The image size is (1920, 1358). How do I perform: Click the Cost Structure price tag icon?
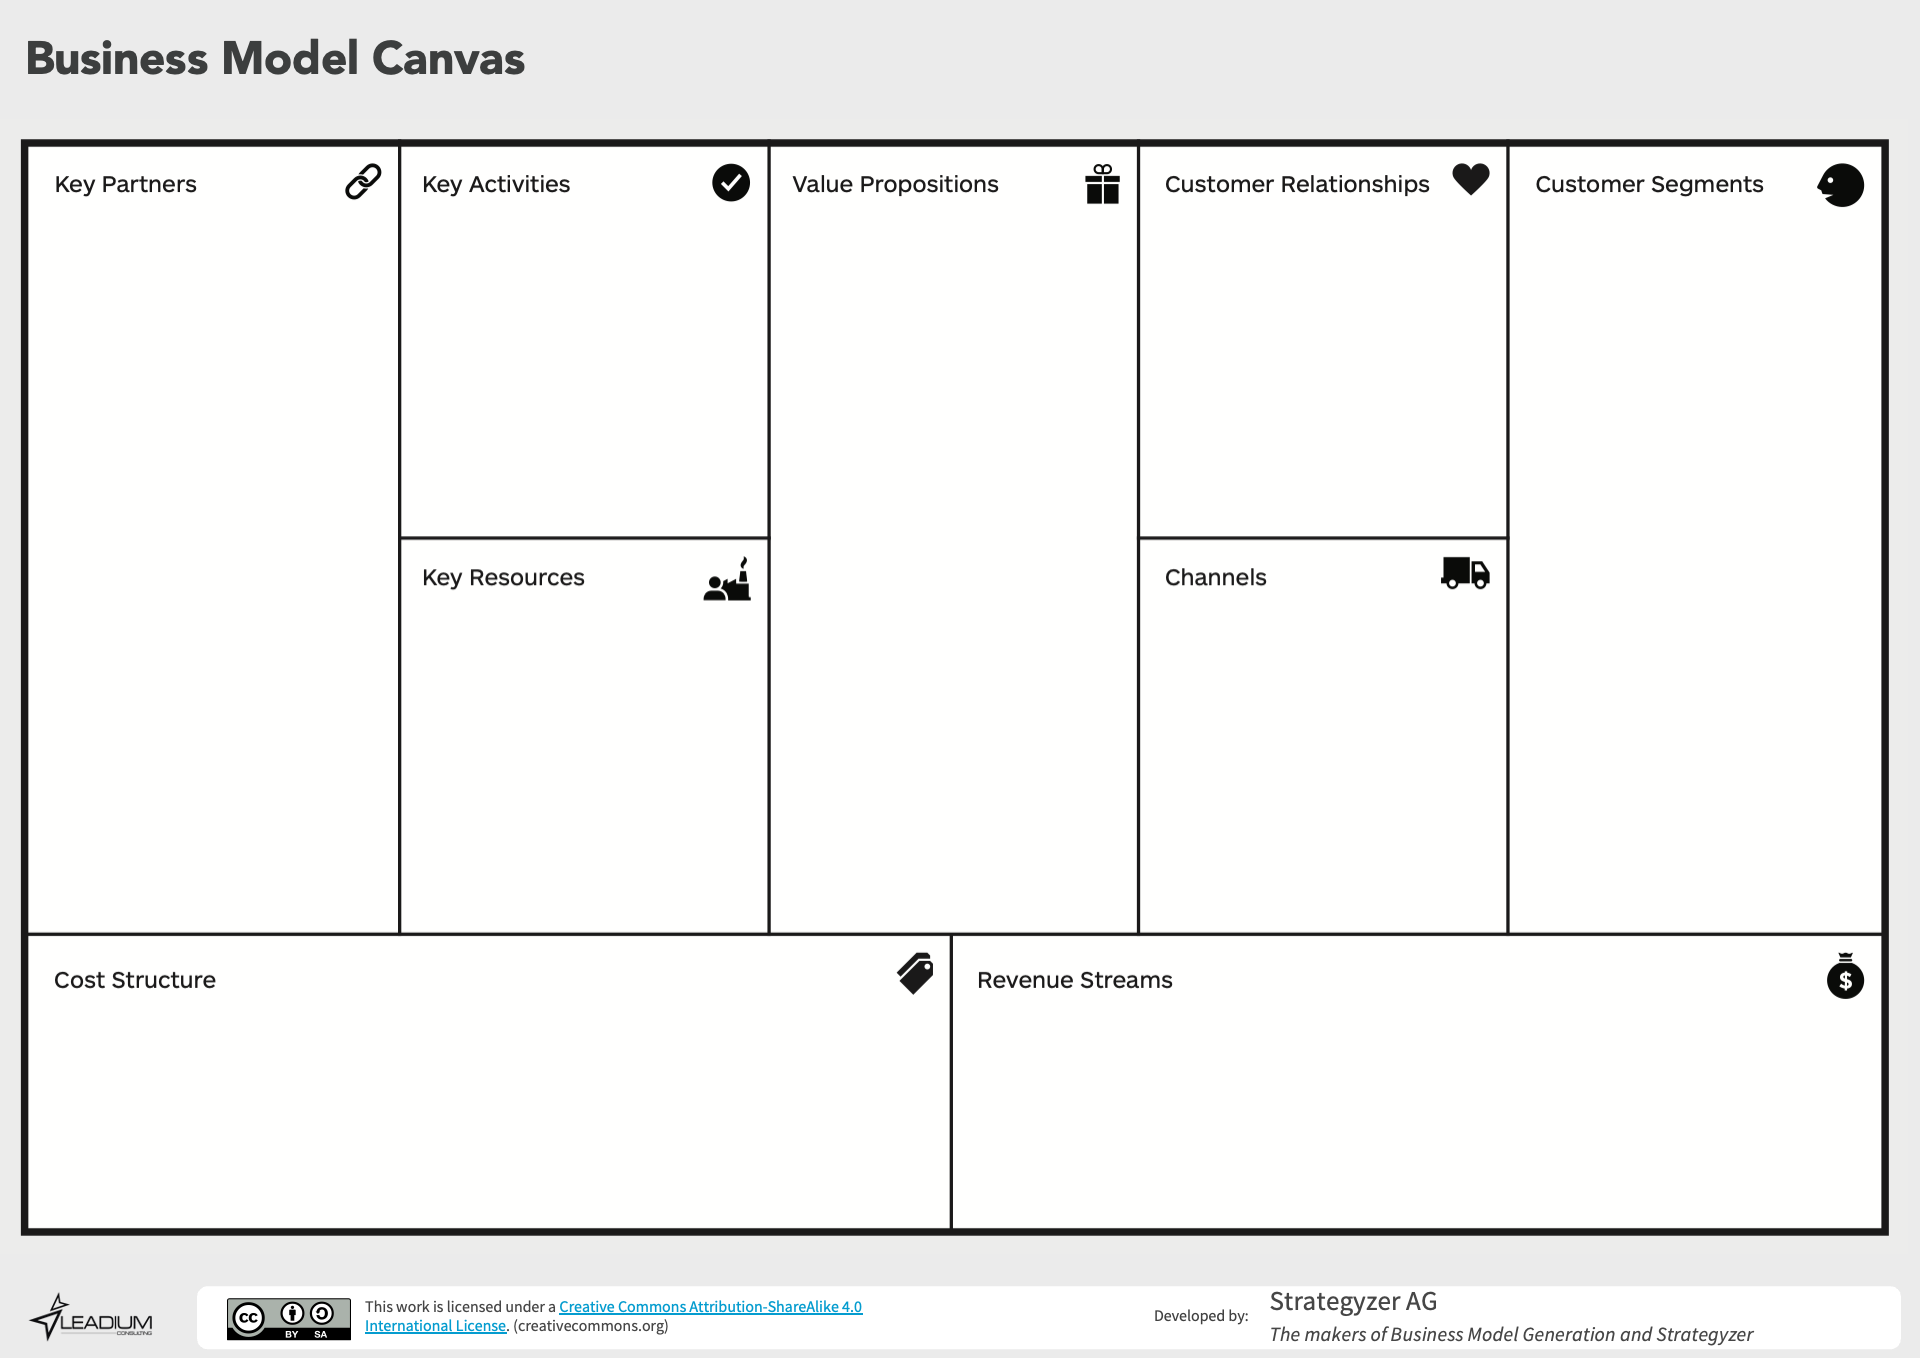pos(914,970)
